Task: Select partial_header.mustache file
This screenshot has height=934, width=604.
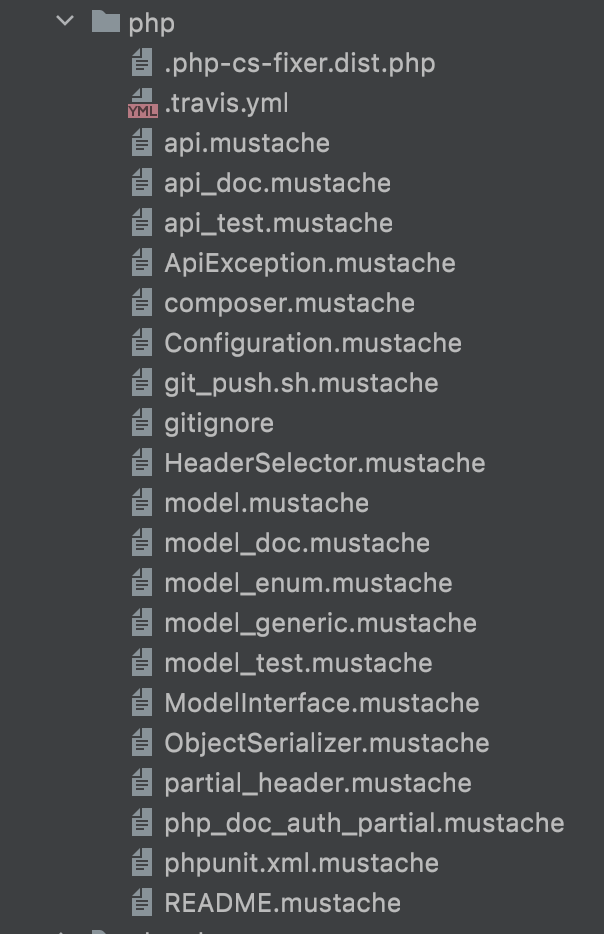Action: (x=318, y=783)
